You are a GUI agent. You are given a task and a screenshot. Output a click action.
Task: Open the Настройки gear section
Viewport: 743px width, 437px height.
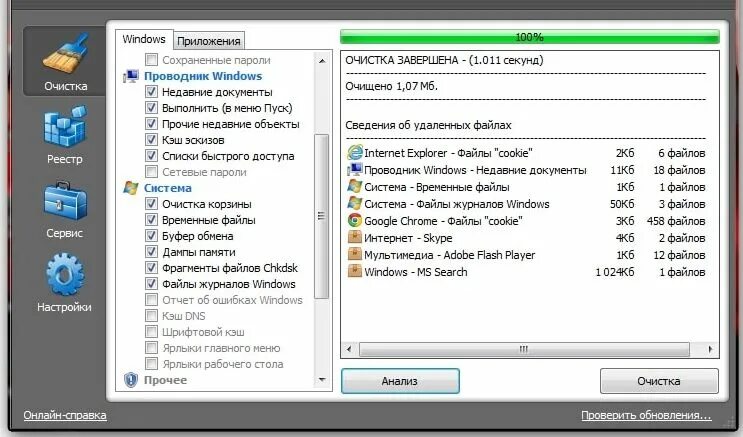click(x=65, y=283)
